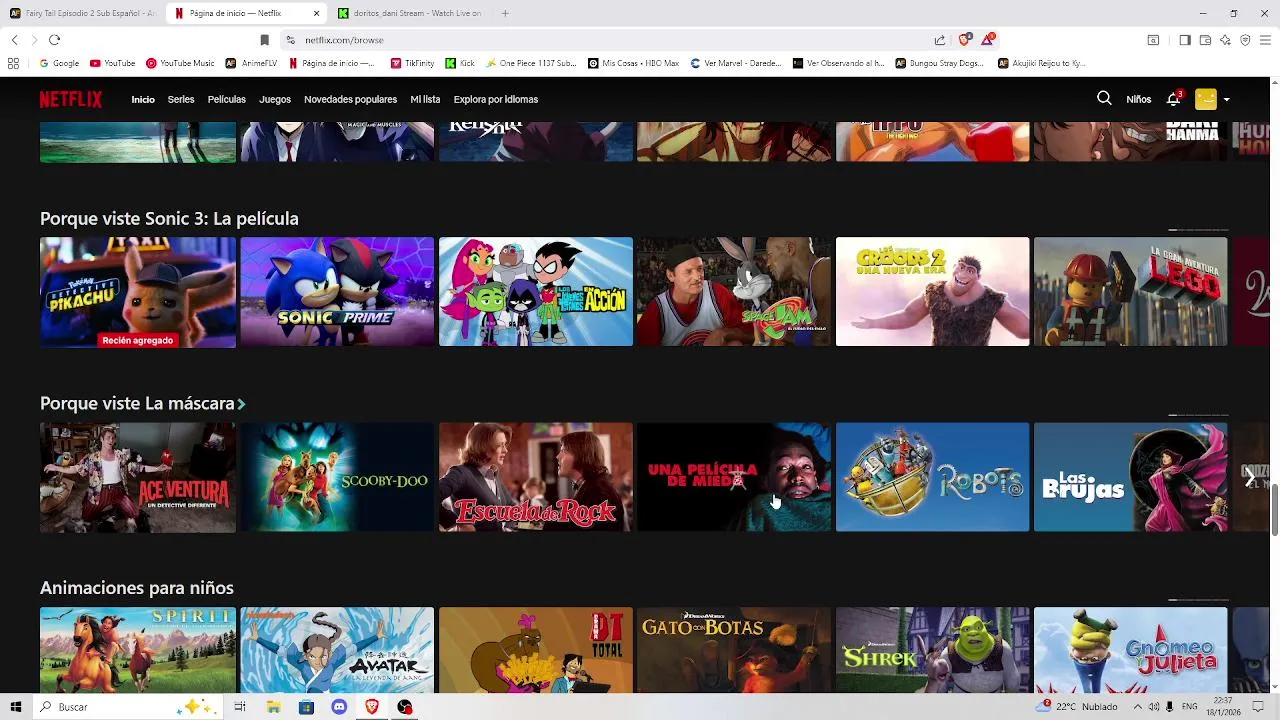The image size is (1280, 720).
Task: Open the Netflix search icon
Action: point(1104,98)
